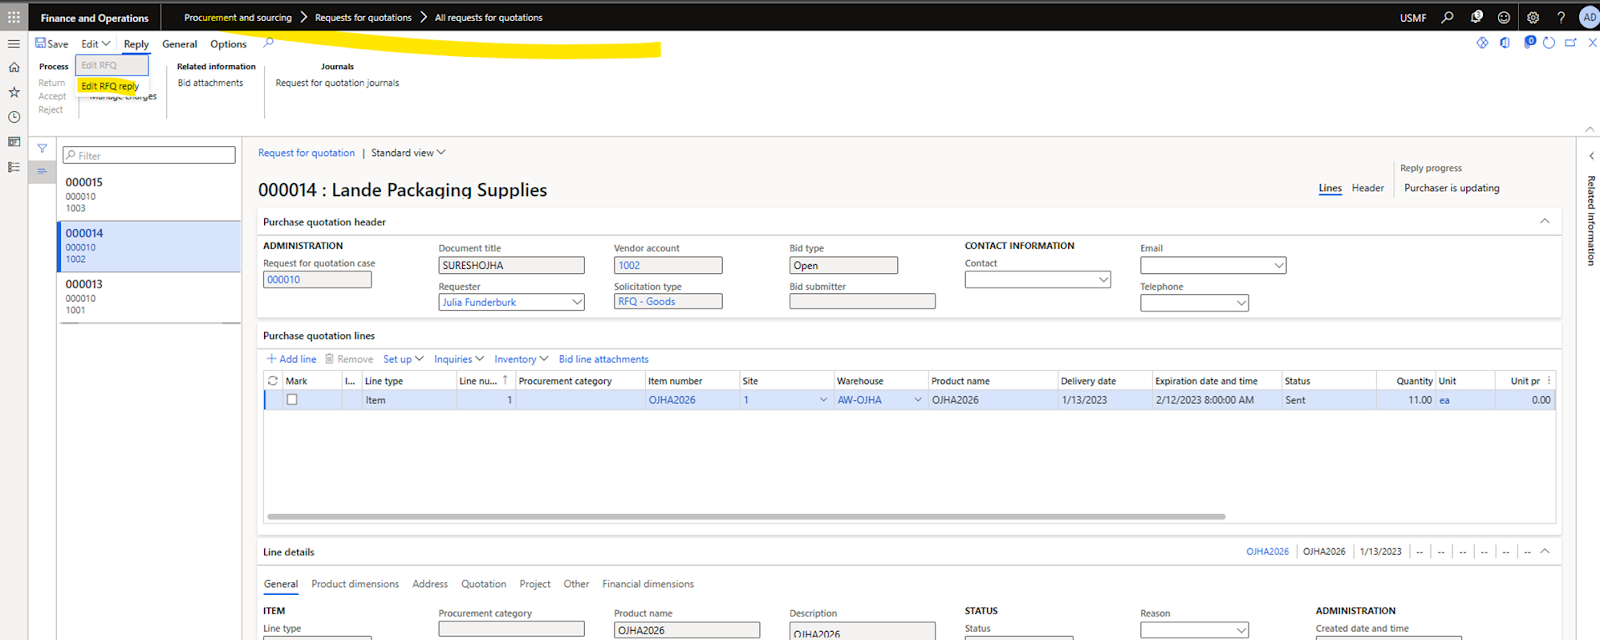Select the 000013 record in list
This screenshot has height=640, width=1600.
coord(149,296)
